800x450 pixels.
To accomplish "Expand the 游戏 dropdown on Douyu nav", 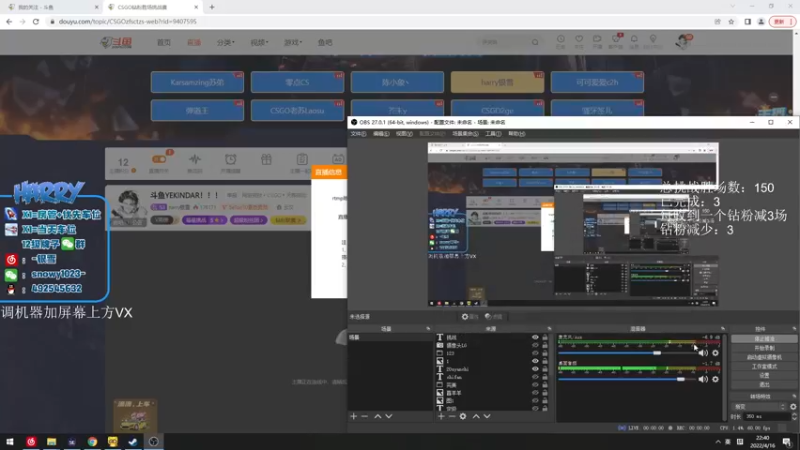I will pos(293,42).
